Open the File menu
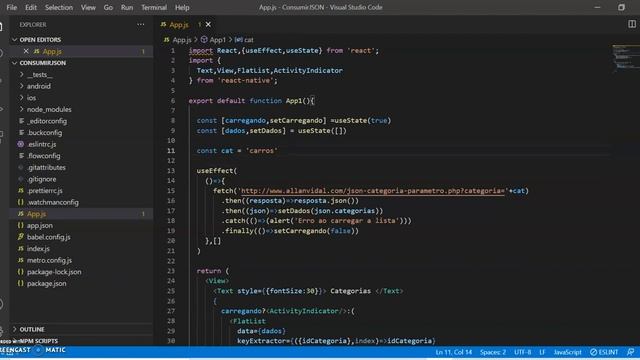 (11, 7)
